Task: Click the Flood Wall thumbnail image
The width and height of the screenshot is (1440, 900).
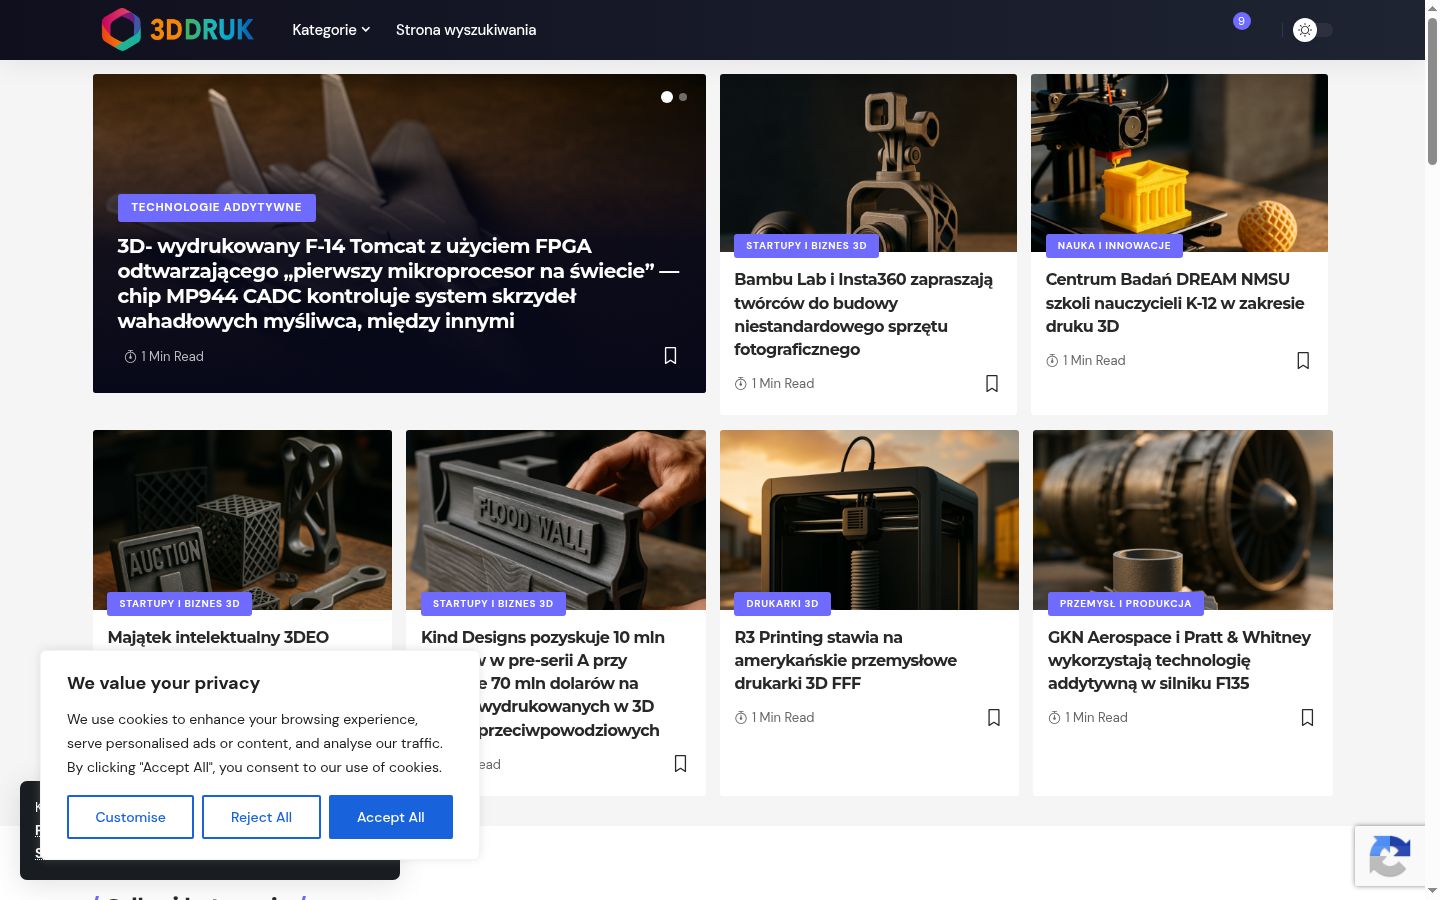Action: pyautogui.click(x=556, y=520)
